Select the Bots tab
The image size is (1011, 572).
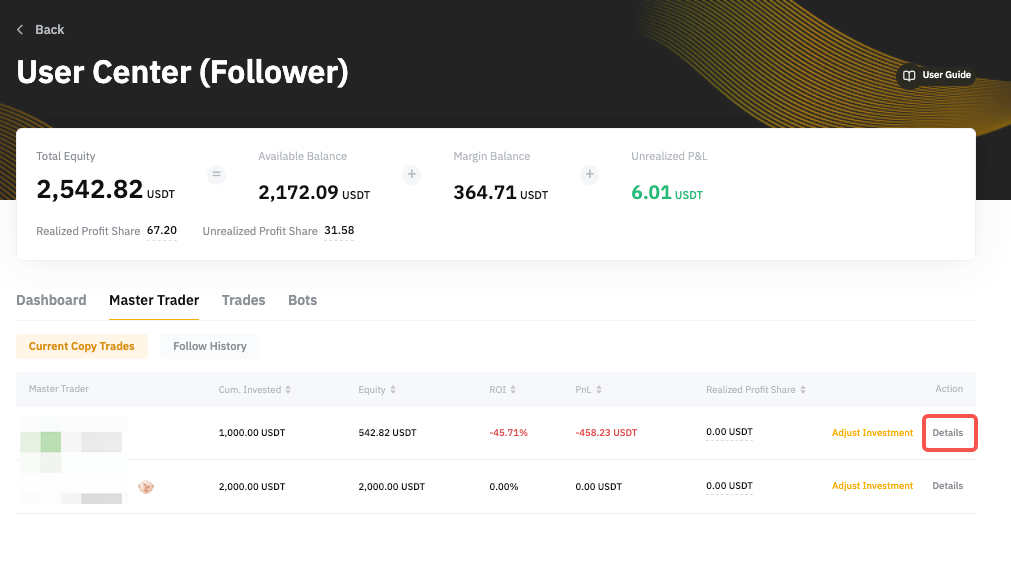click(x=302, y=300)
